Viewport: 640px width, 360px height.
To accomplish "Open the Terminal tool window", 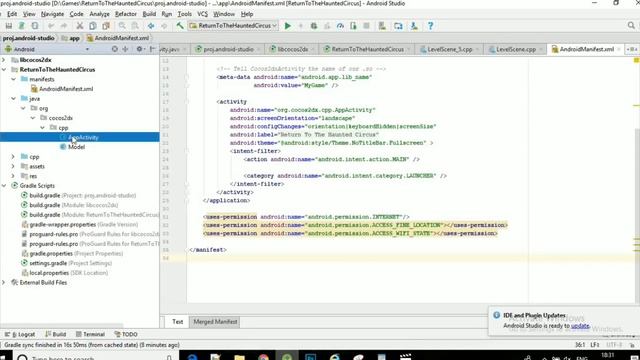I will point(90,334).
